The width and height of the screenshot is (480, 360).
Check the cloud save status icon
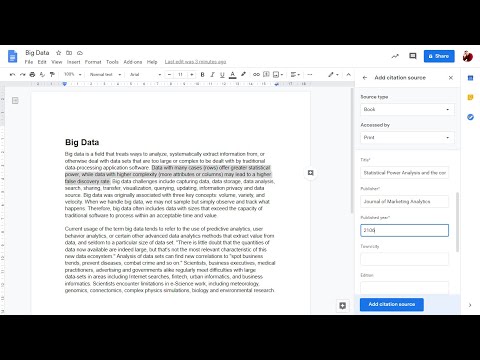click(x=80, y=53)
